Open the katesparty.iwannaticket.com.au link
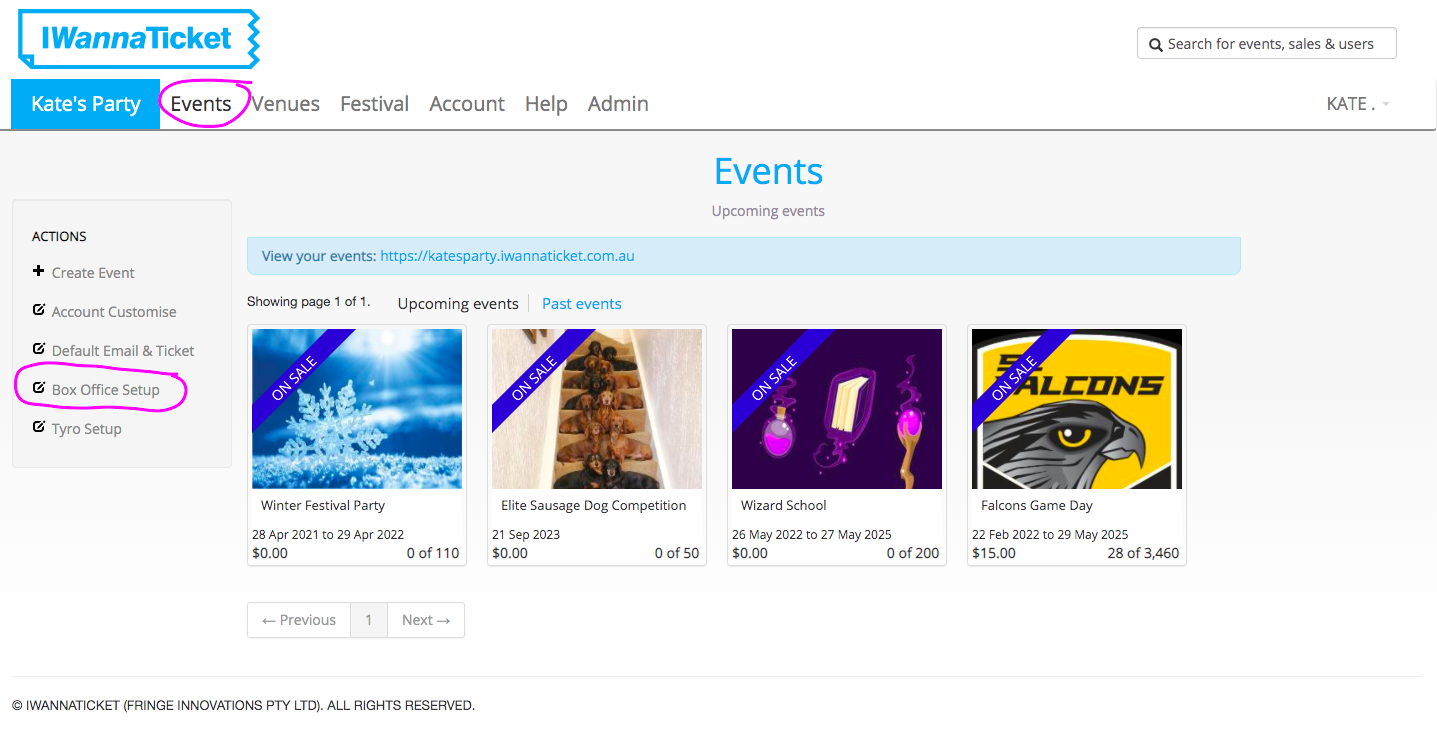 [x=507, y=256]
